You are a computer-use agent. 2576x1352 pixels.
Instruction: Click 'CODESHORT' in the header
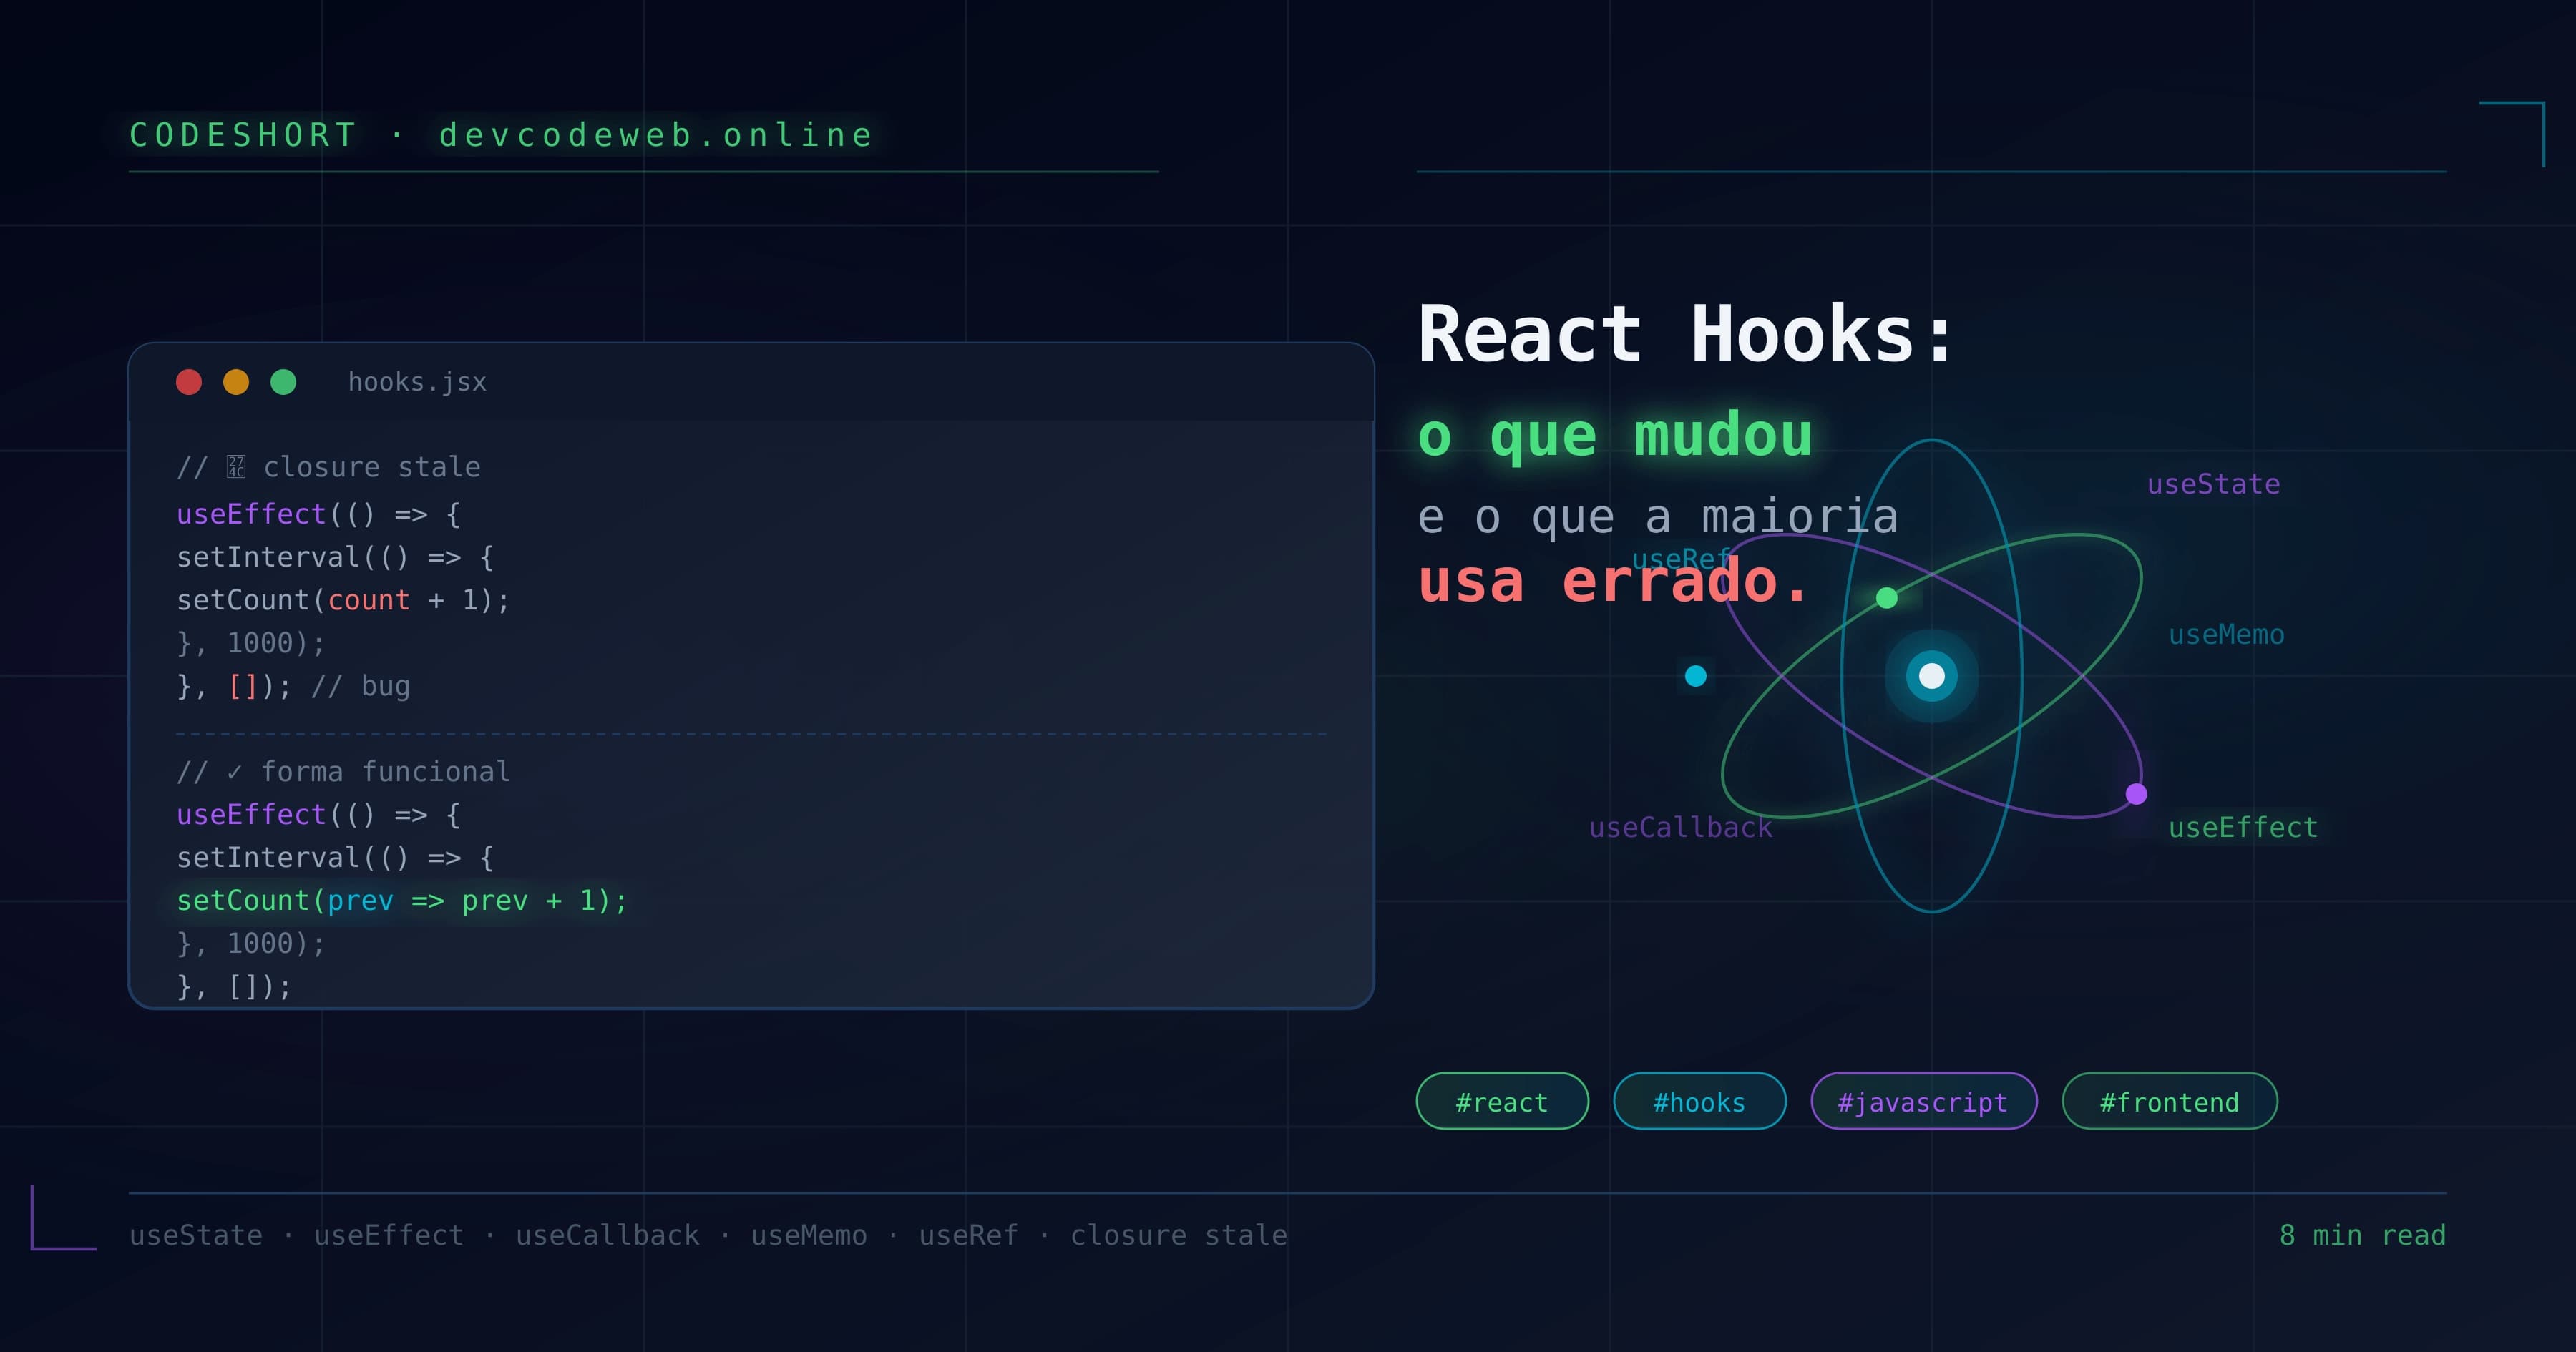[x=243, y=134]
